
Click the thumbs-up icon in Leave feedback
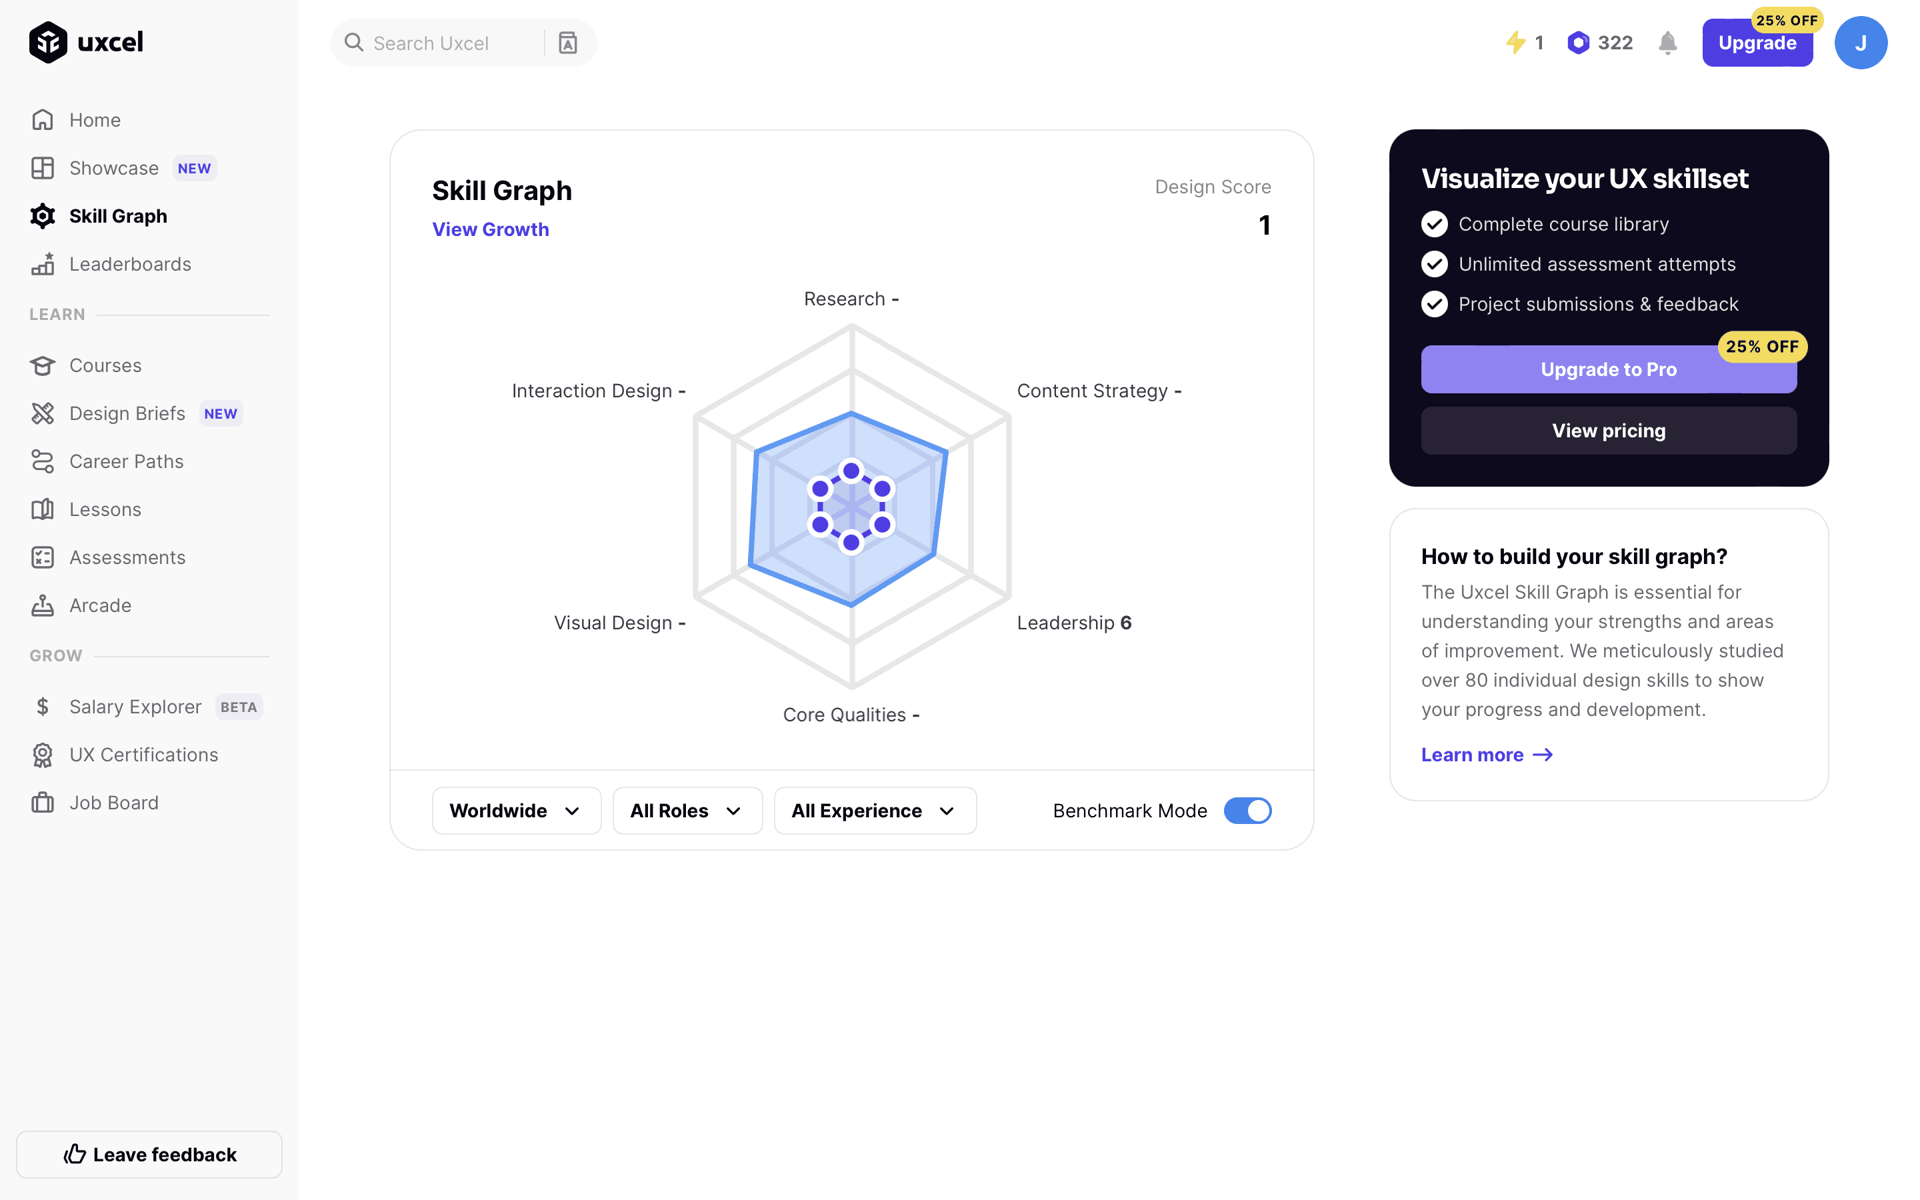pos(75,1154)
